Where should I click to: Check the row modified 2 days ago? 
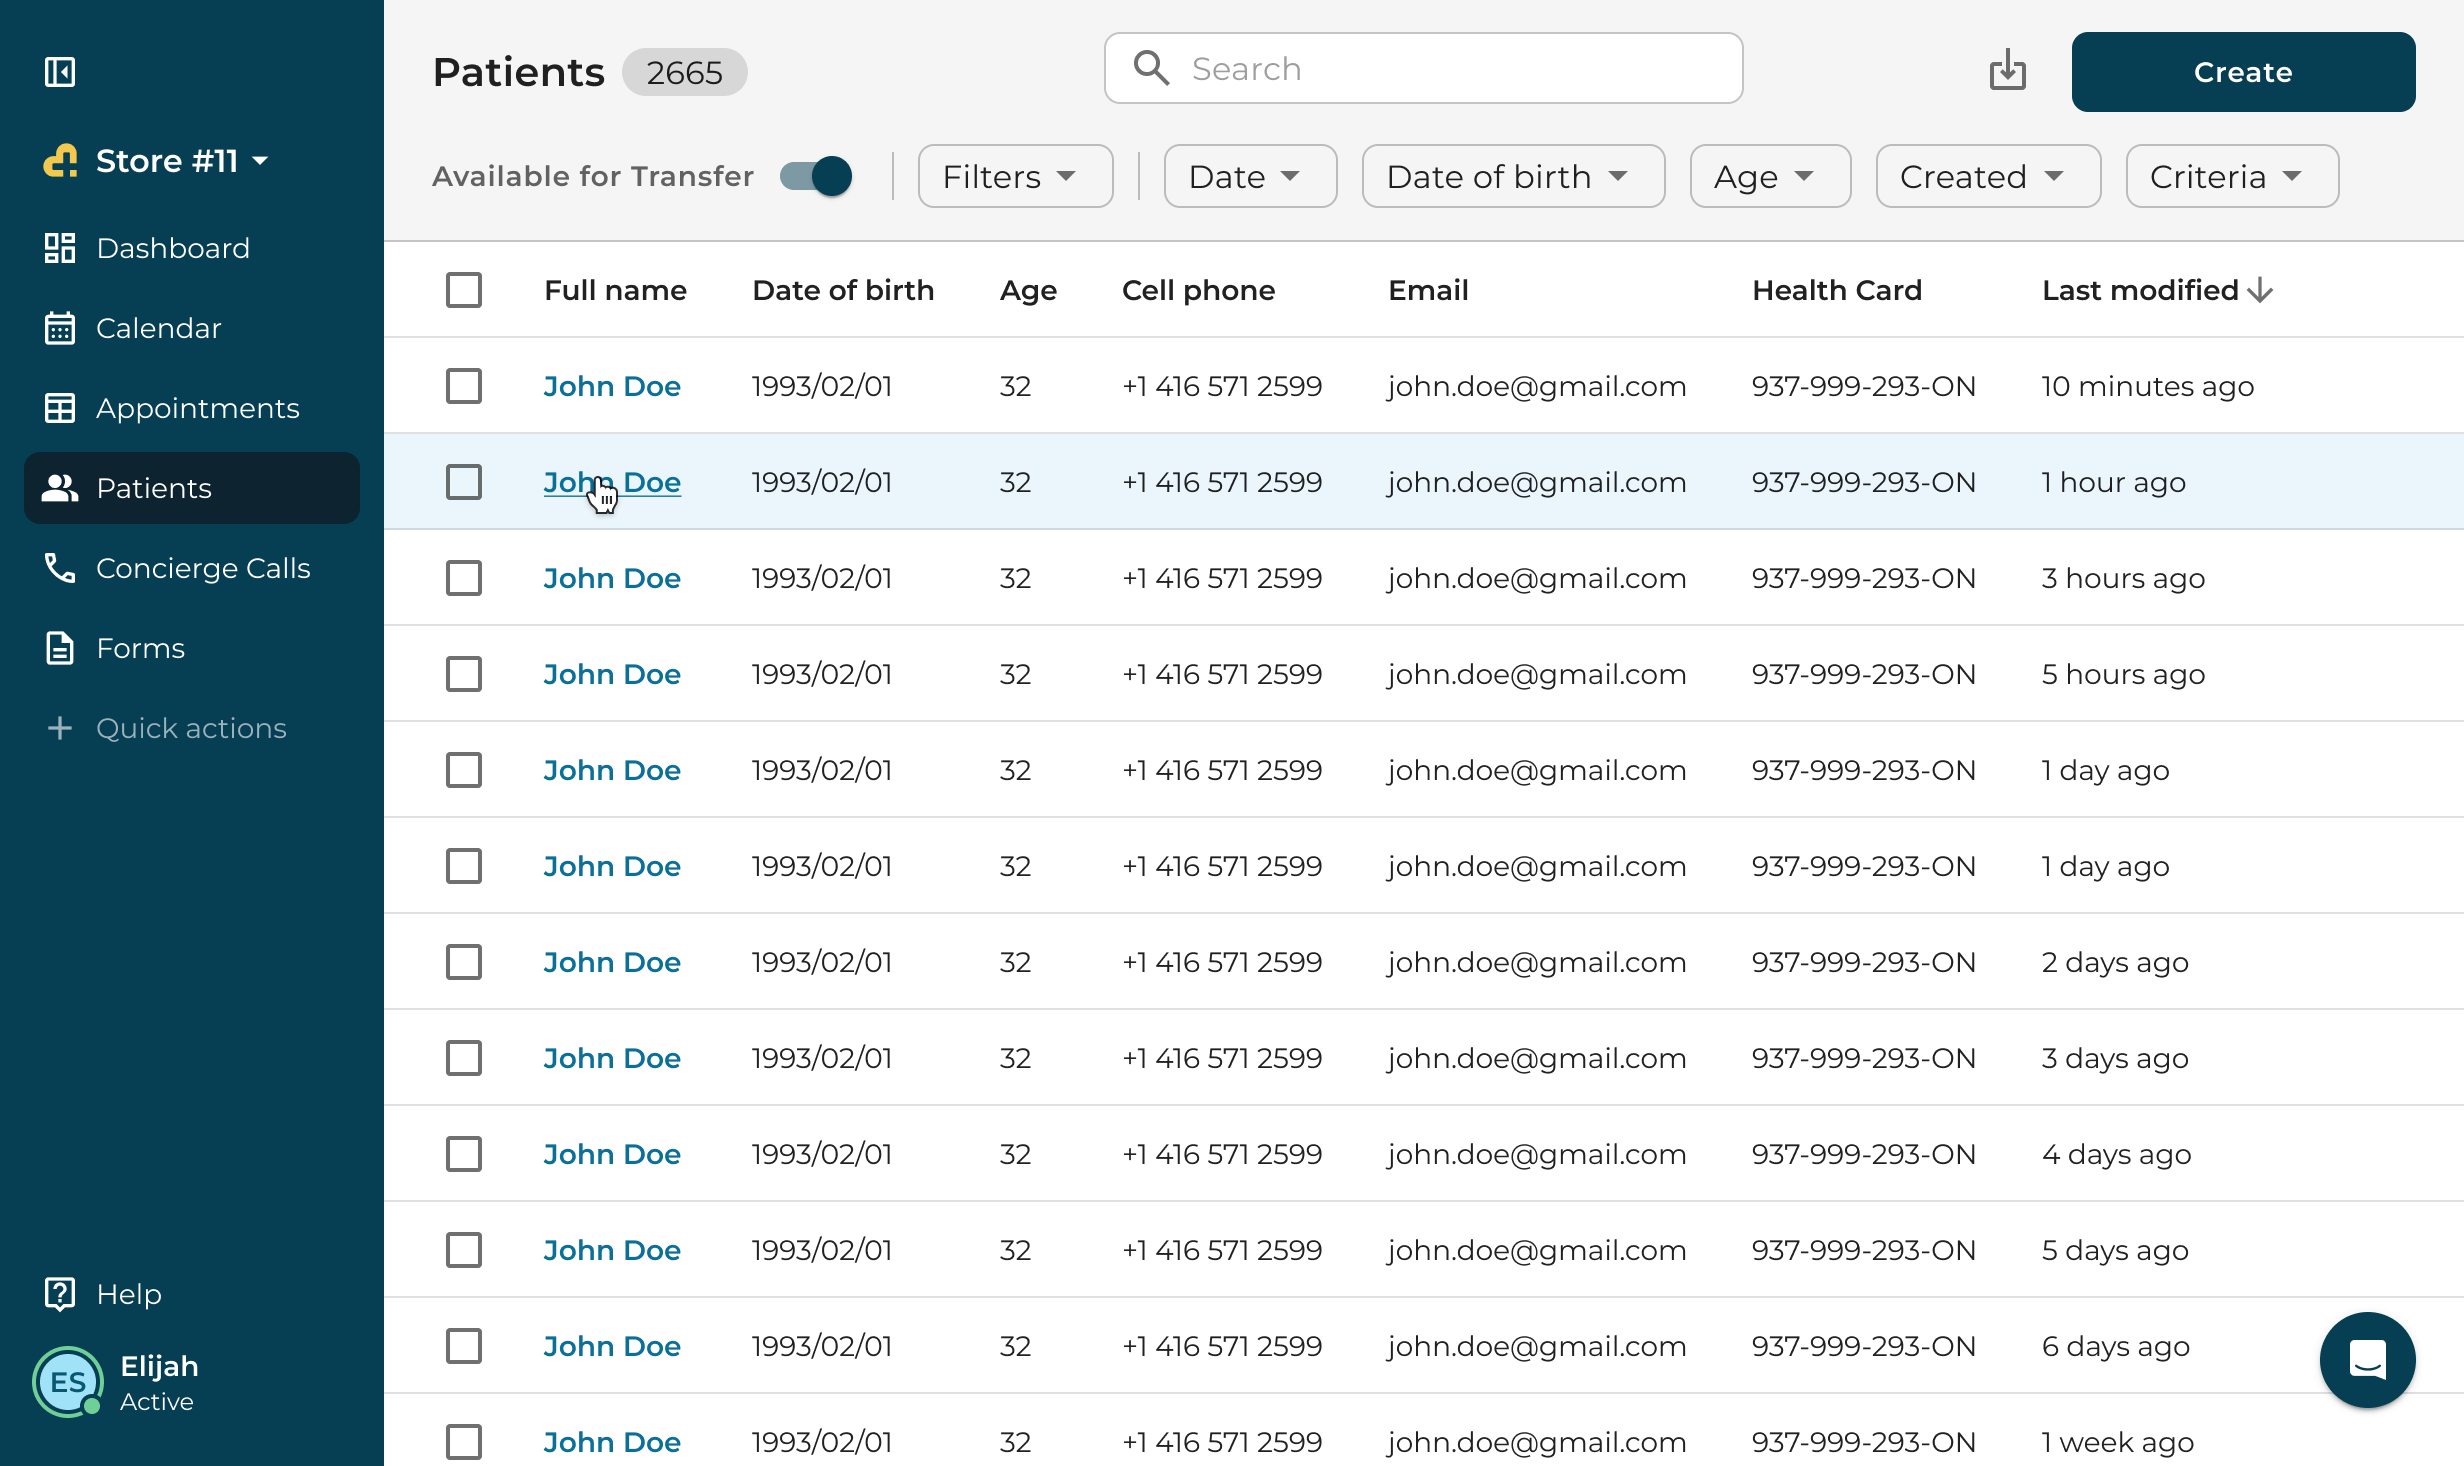[464, 962]
